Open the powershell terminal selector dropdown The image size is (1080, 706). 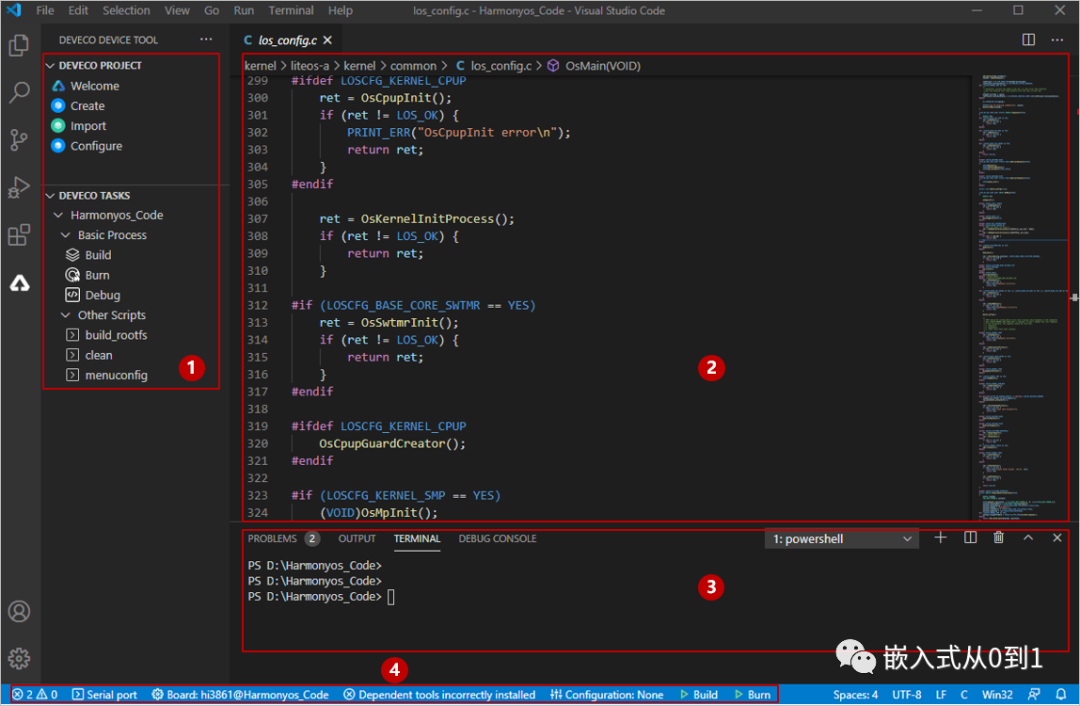click(x=841, y=539)
